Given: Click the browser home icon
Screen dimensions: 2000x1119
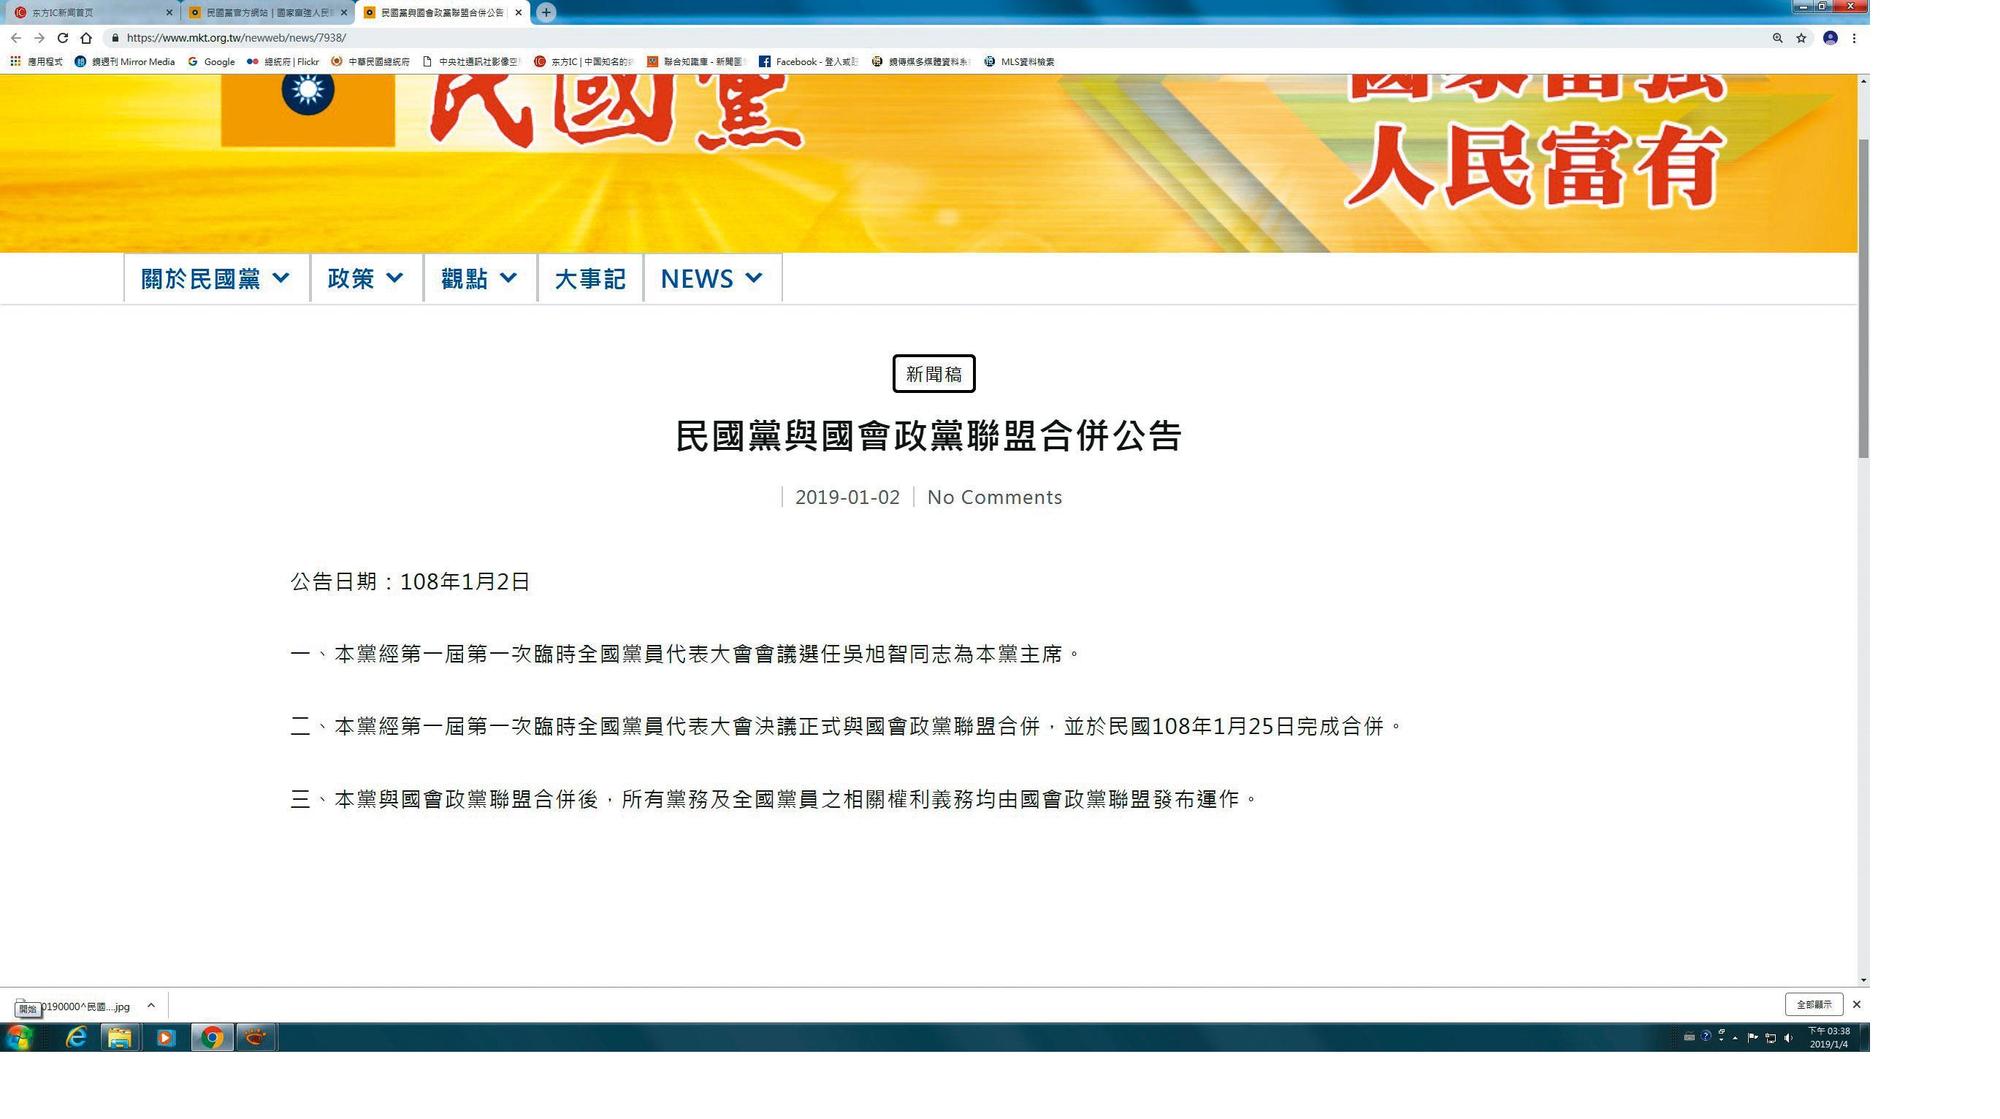Looking at the screenshot, I should click(87, 37).
